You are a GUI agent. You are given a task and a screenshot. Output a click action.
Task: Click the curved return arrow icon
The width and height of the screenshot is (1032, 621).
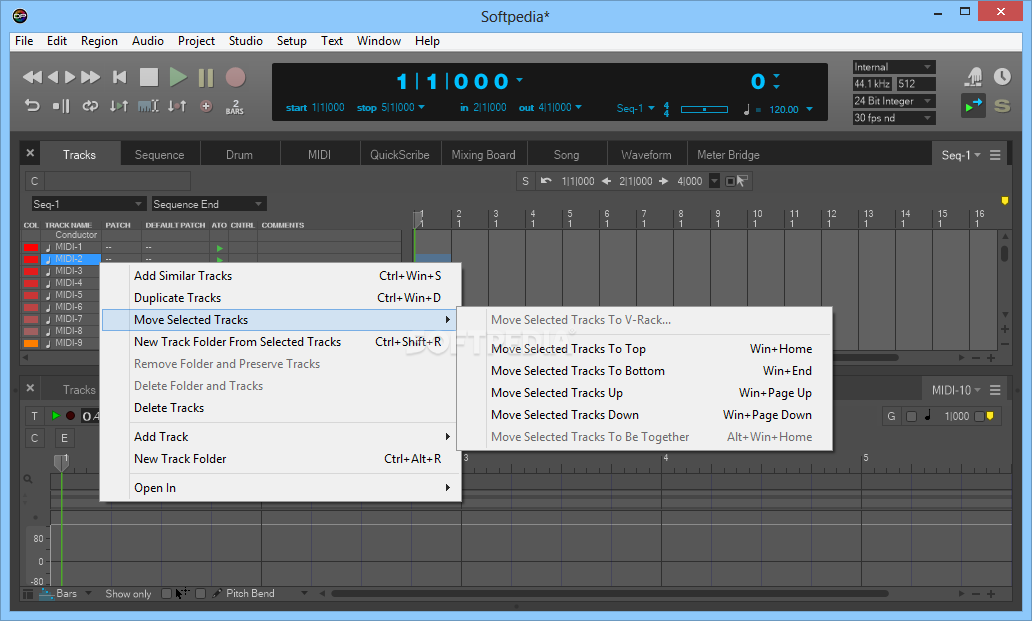pyautogui.click(x=32, y=105)
